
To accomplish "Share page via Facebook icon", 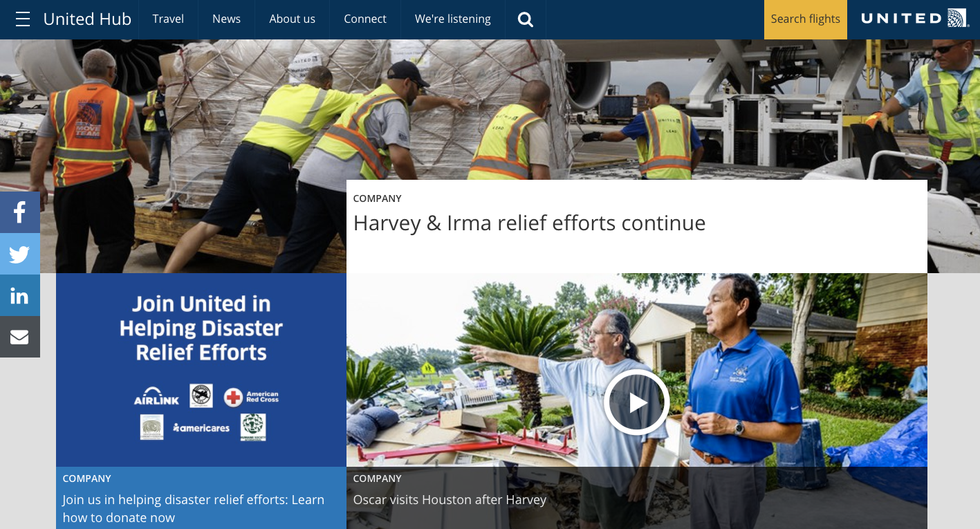I will pos(19,212).
